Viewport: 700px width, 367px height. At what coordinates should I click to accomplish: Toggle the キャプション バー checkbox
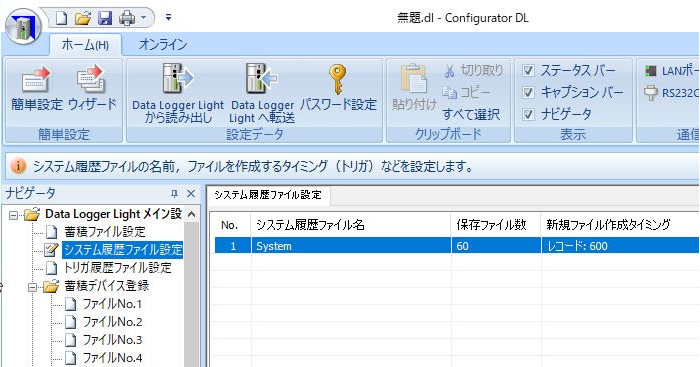529,92
